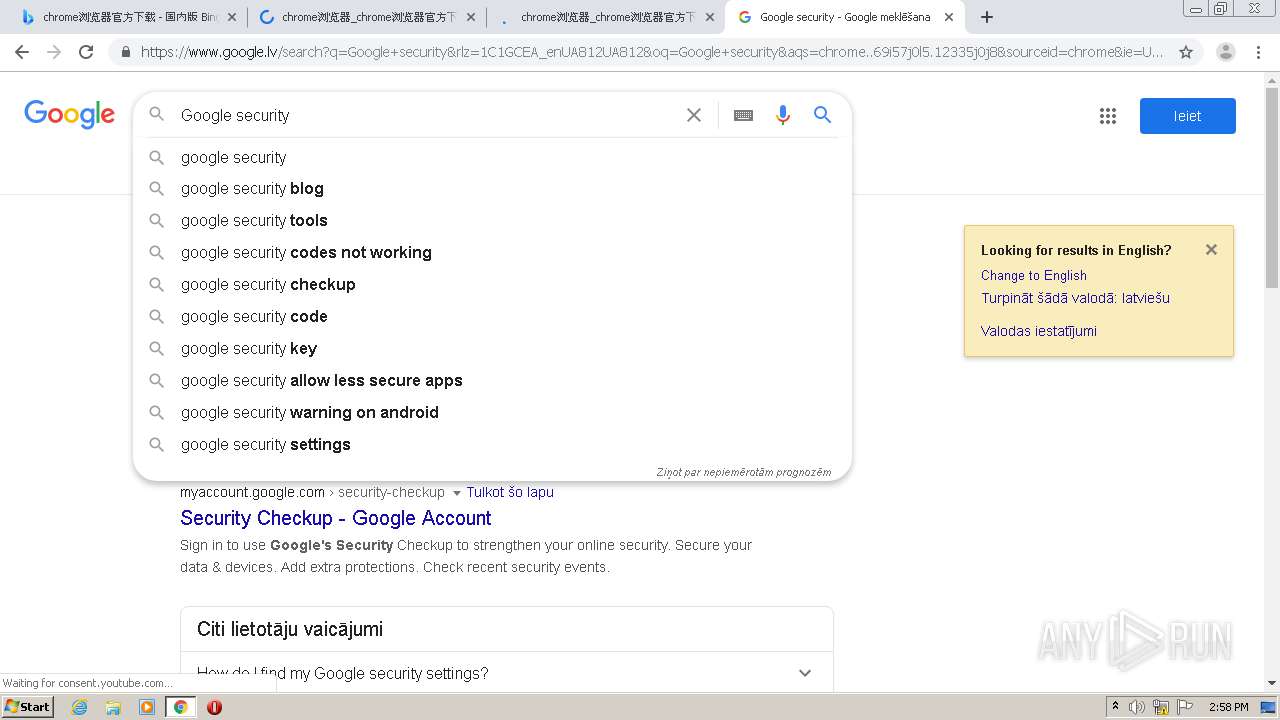
Task: Choose the first plain 'google security' suggestion
Action: click(492, 157)
